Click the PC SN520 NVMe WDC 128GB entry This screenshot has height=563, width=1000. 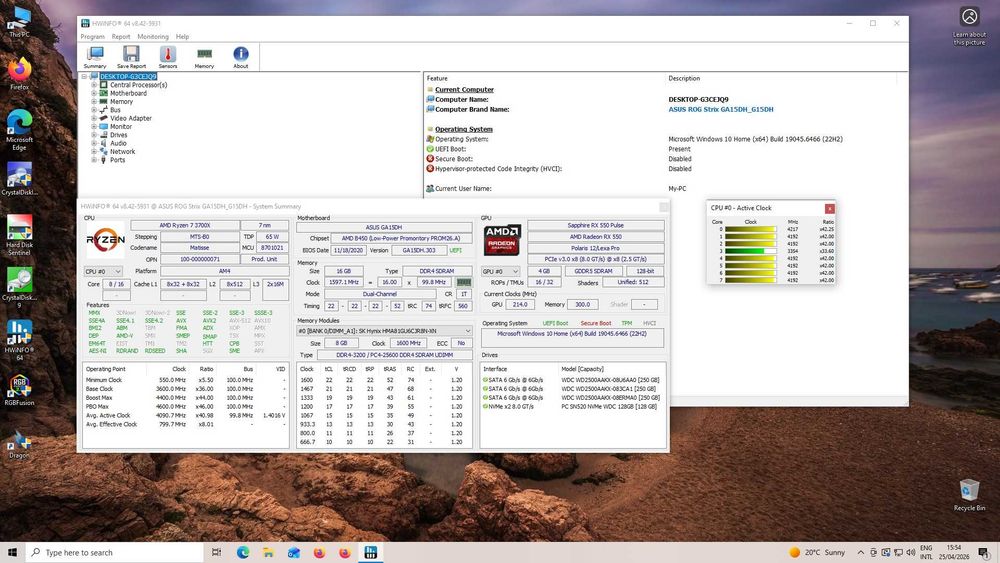coord(609,406)
